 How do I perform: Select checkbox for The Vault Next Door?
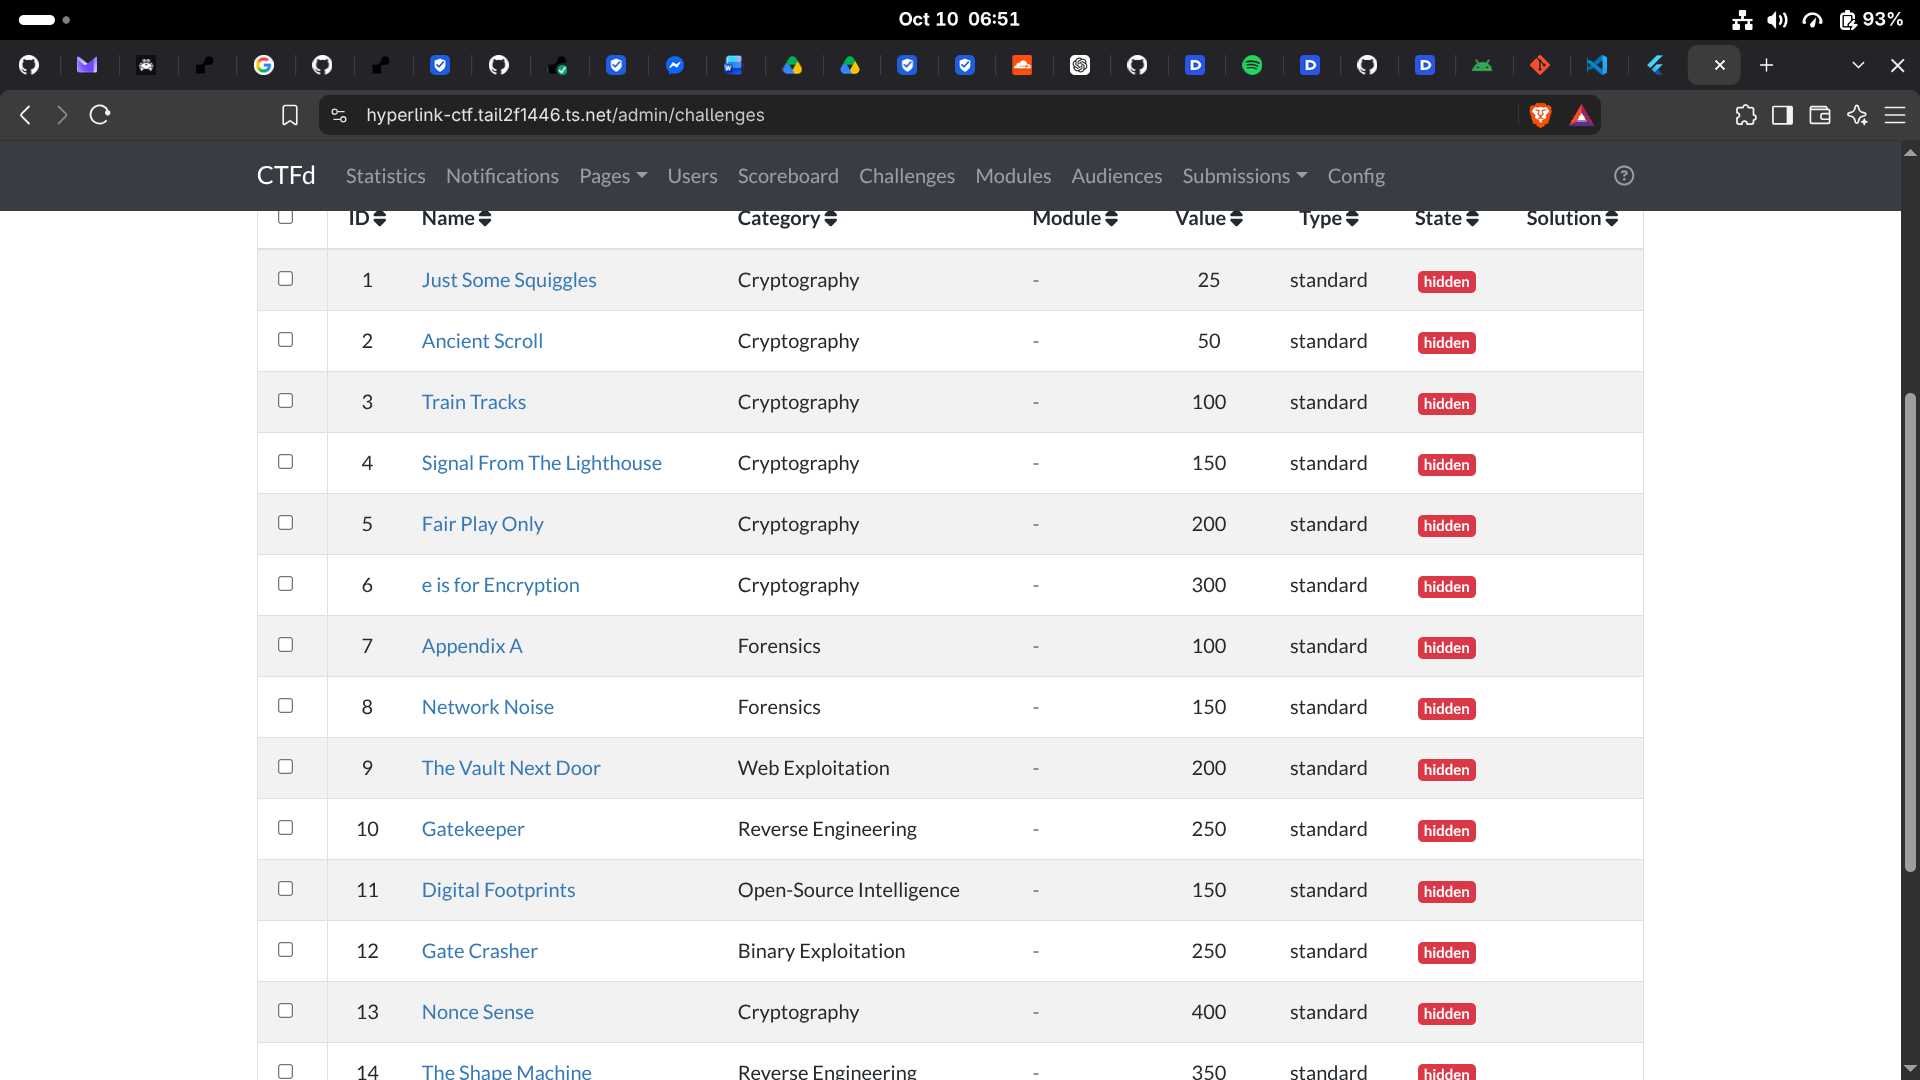pyautogui.click(x=286, y=767)
